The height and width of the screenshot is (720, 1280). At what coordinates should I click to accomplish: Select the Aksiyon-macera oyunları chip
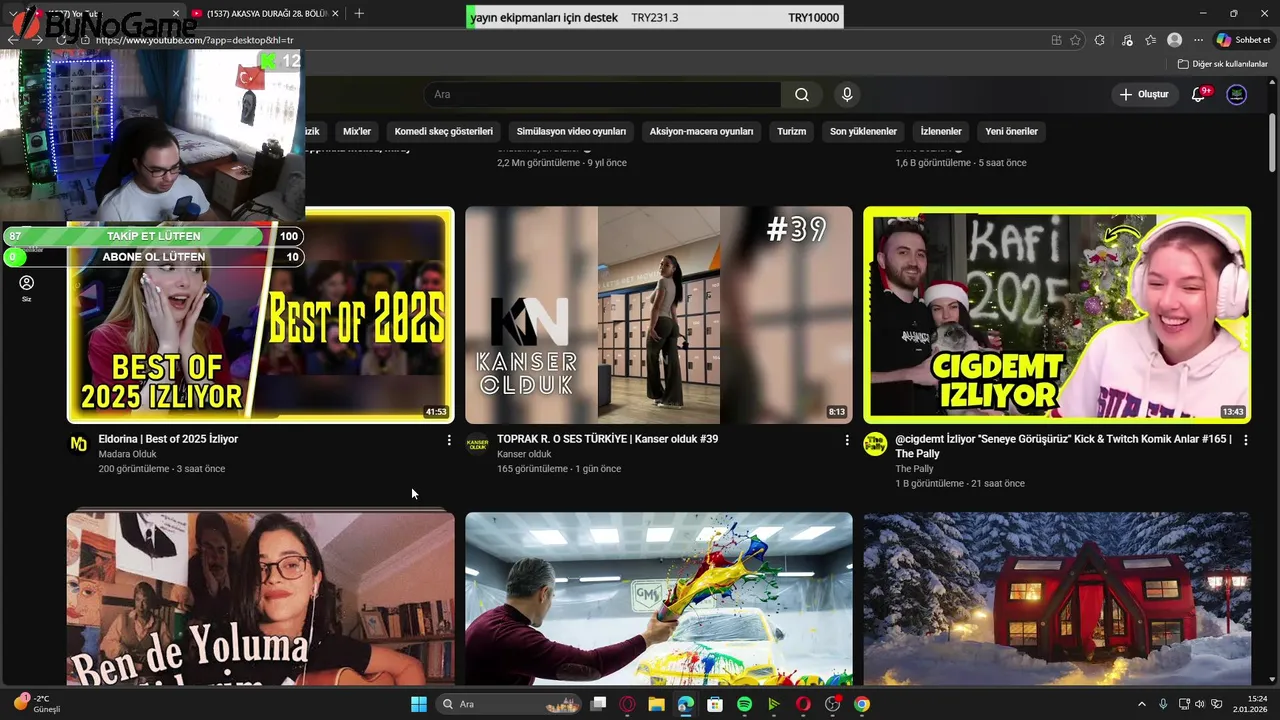click(x=701, y=131)
